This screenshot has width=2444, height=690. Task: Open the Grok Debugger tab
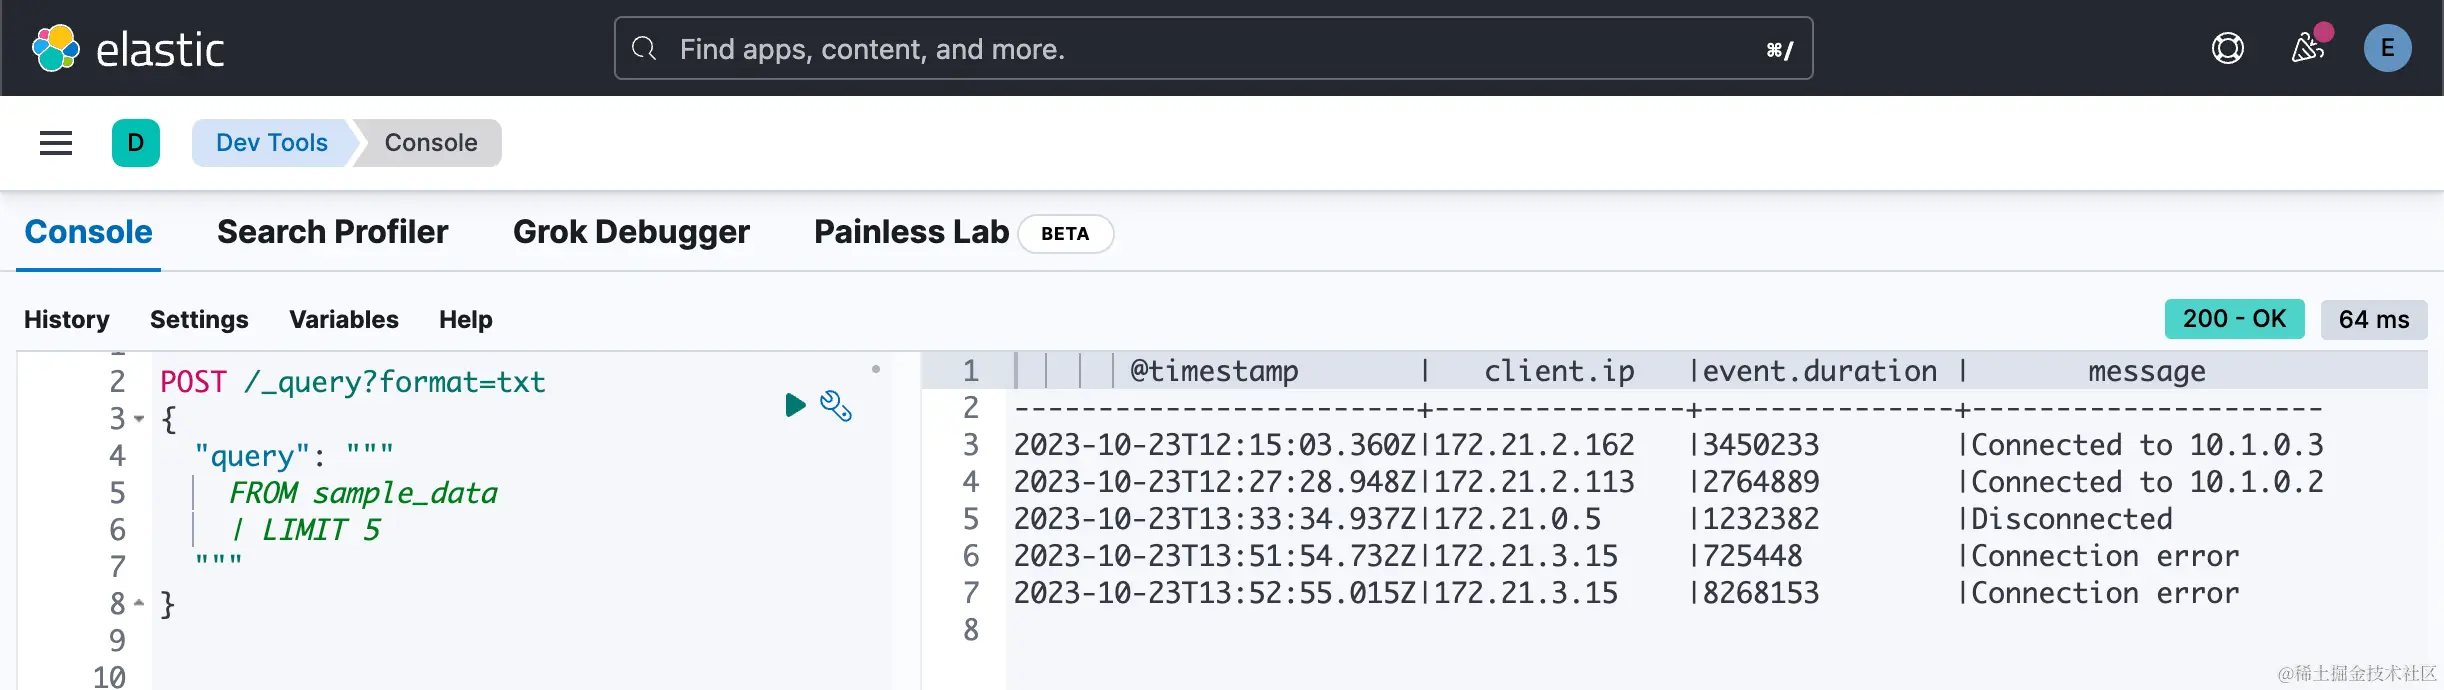(631, 232)
